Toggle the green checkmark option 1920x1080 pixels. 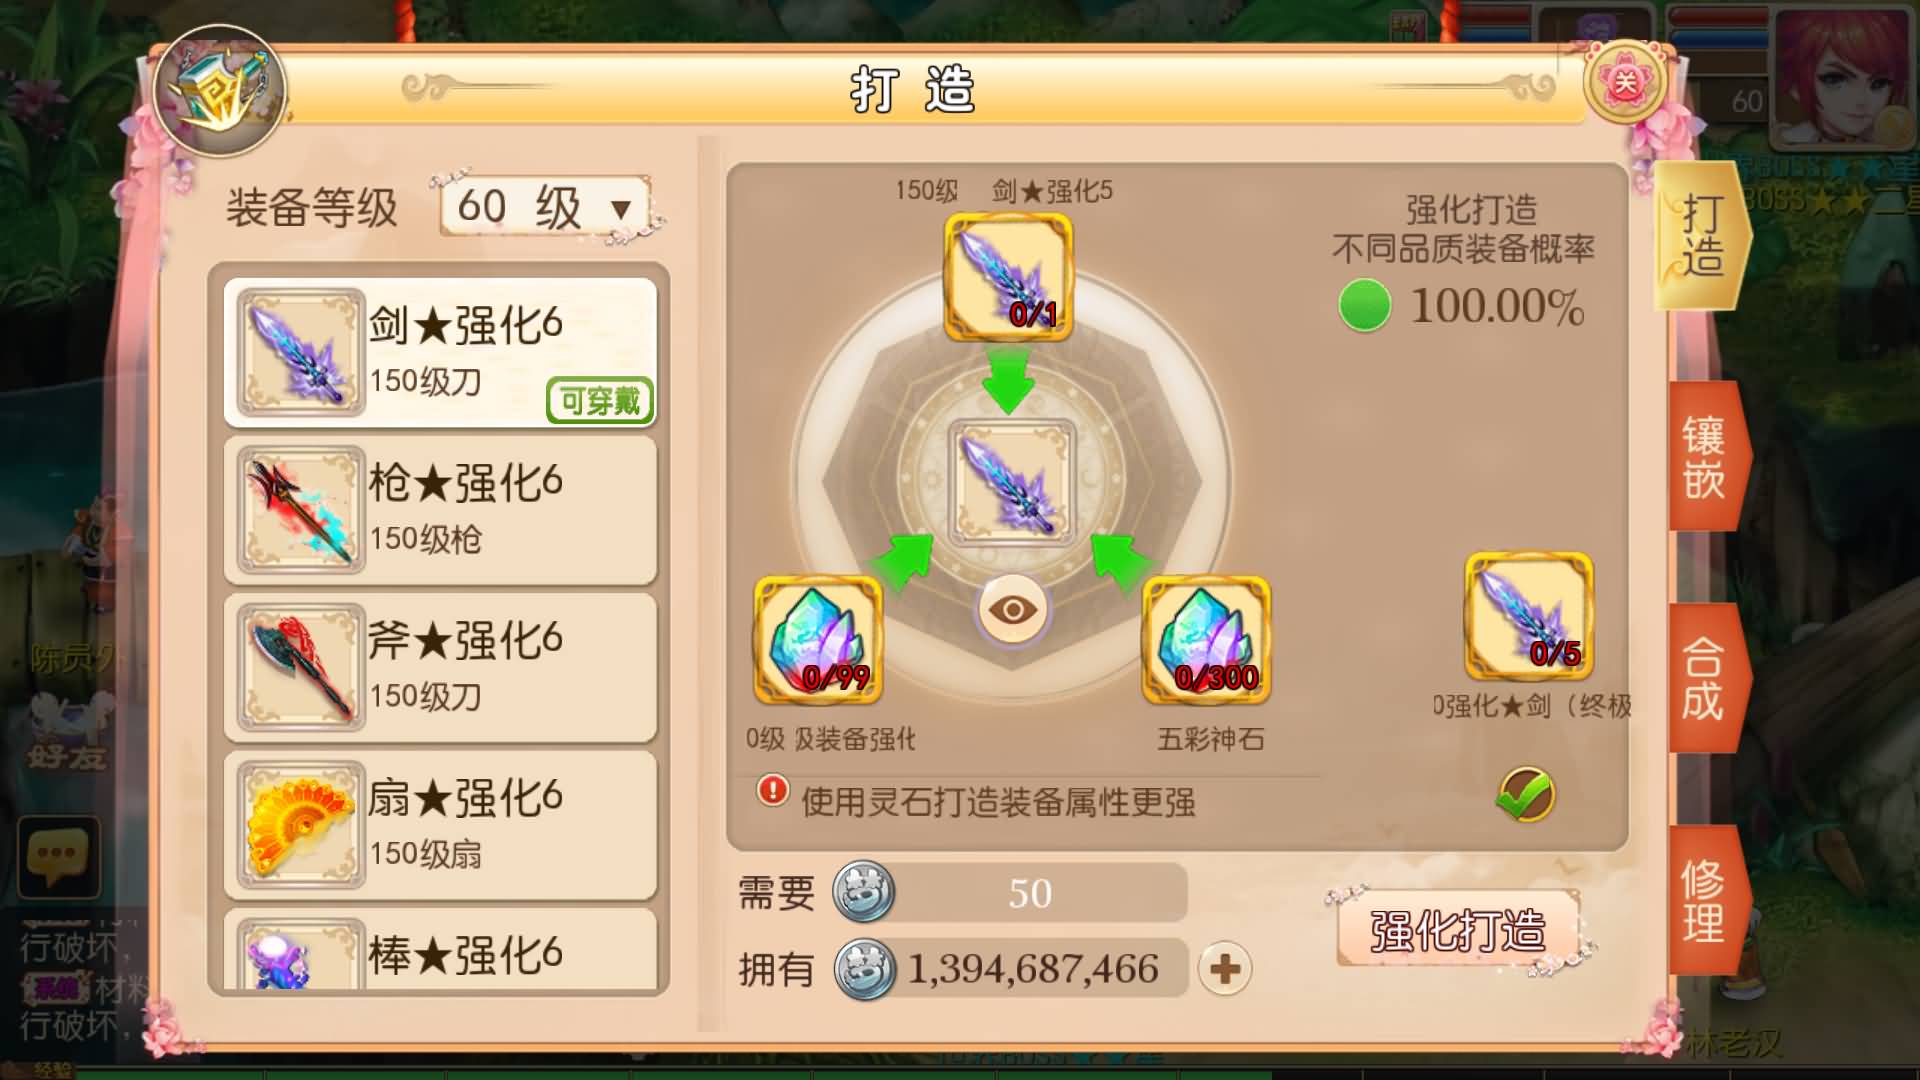click(1526, 795)
